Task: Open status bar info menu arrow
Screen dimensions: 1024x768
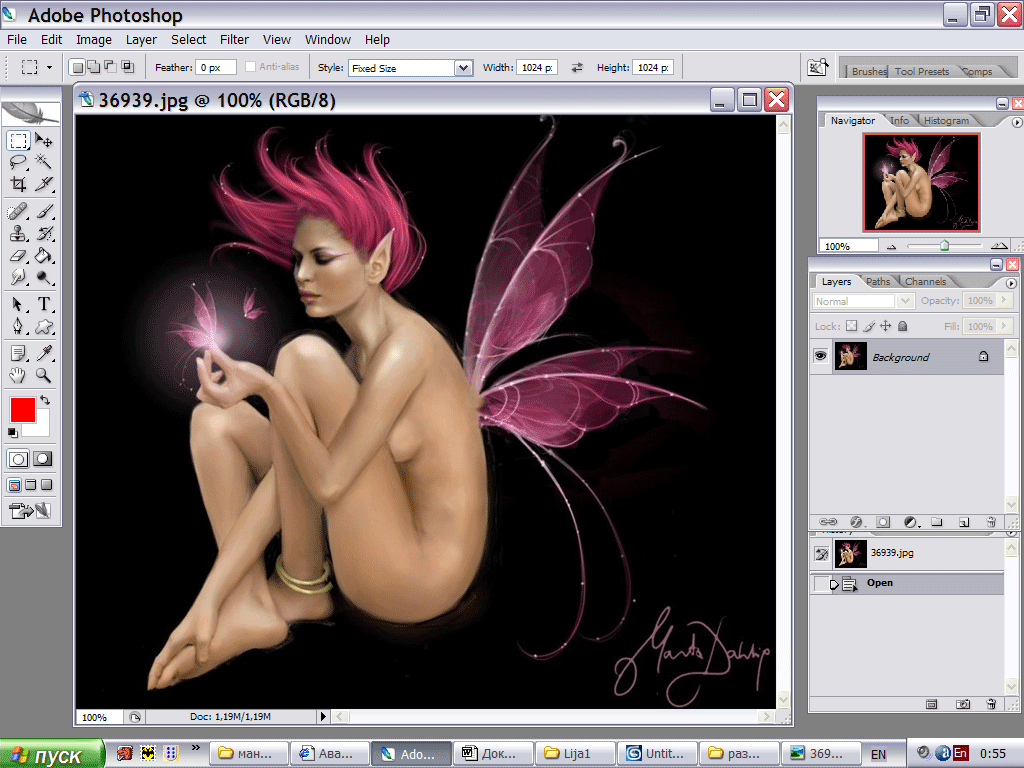Action: point(323,716)
